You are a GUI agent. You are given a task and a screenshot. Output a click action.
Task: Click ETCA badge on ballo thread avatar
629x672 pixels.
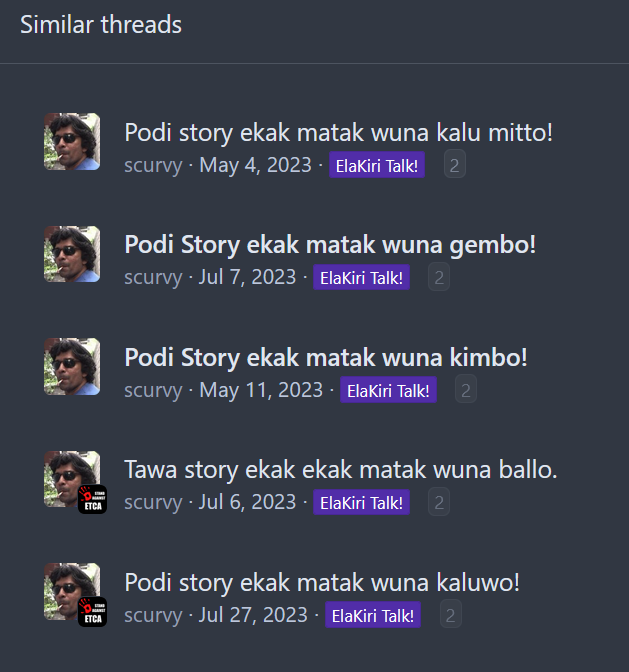93,499
